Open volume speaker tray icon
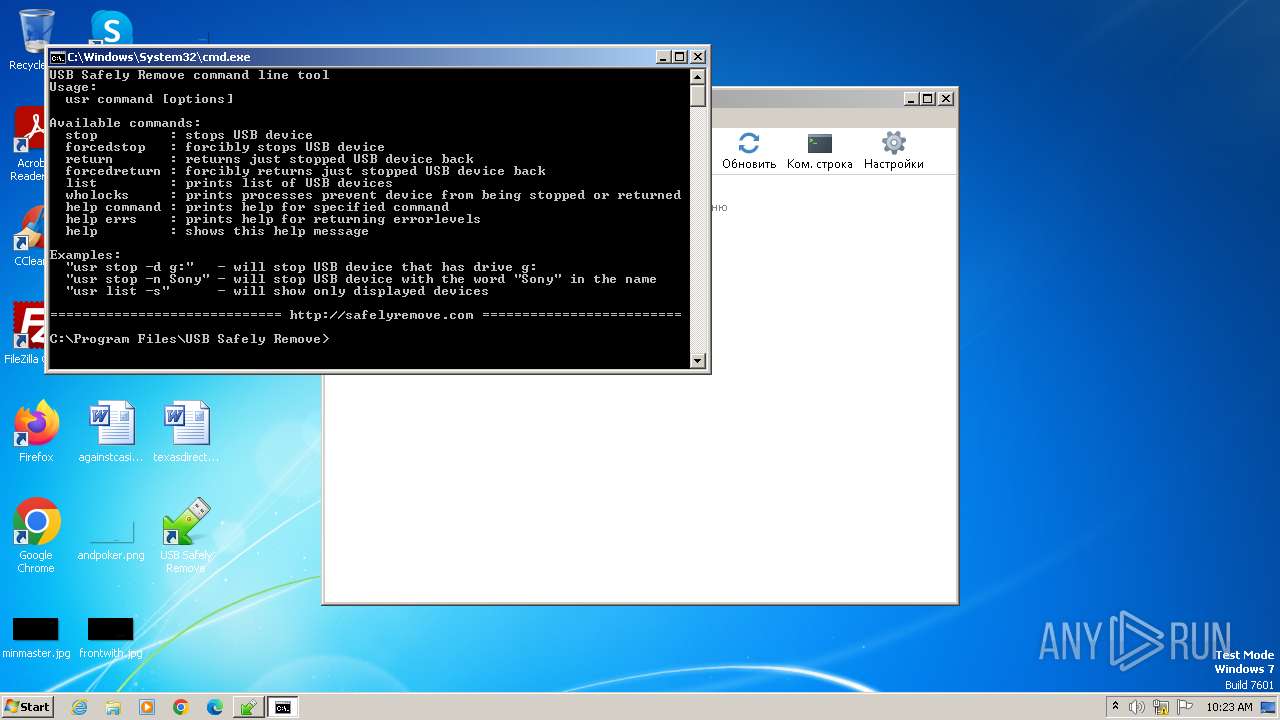The width and height of the screenshot is (1280, 720). pos(1137,707)
